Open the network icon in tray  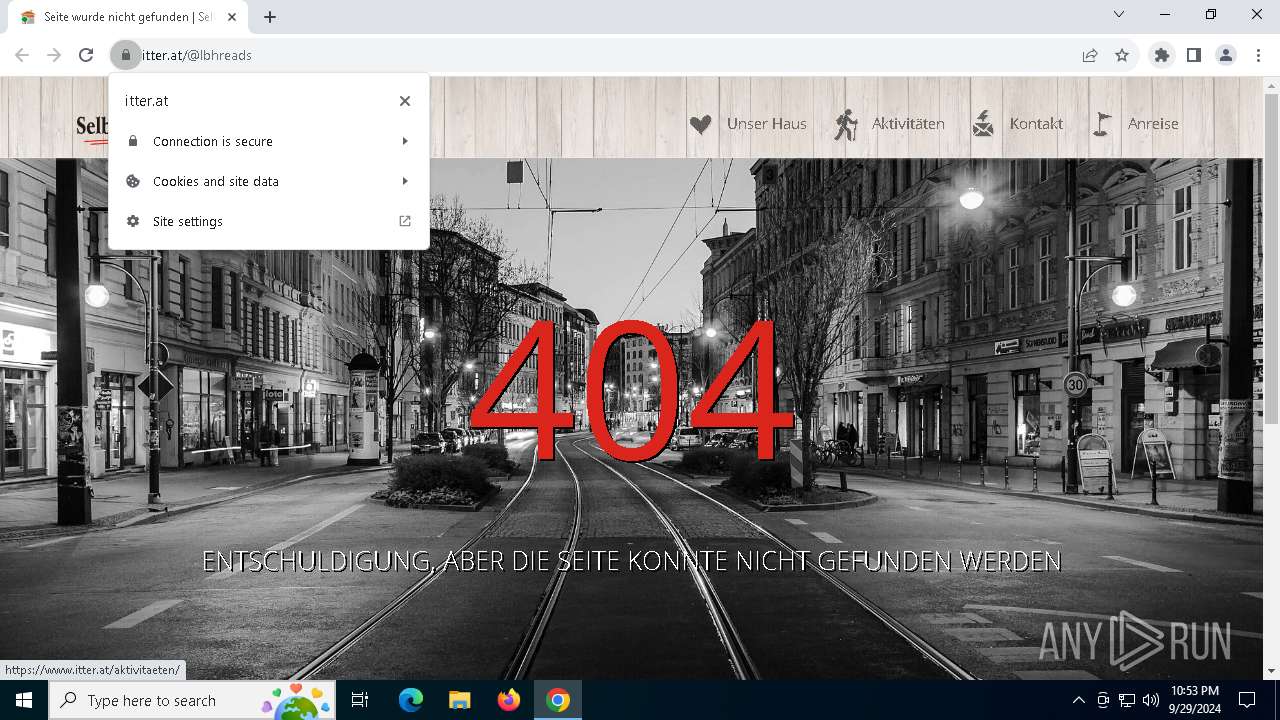(x=1127, y=700)
